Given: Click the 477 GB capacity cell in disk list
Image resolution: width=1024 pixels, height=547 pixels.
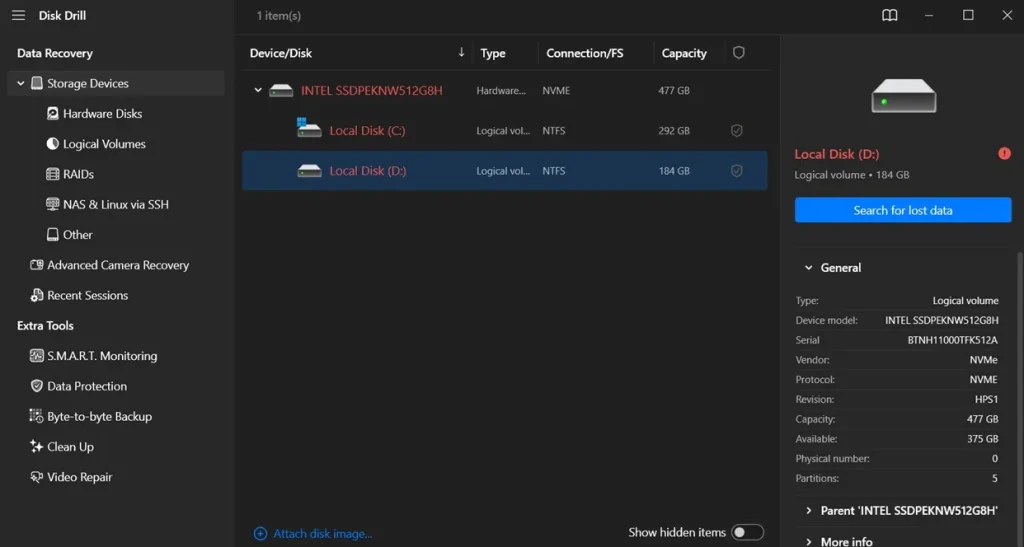Looking at the screenshot, I should click(674, 91).
